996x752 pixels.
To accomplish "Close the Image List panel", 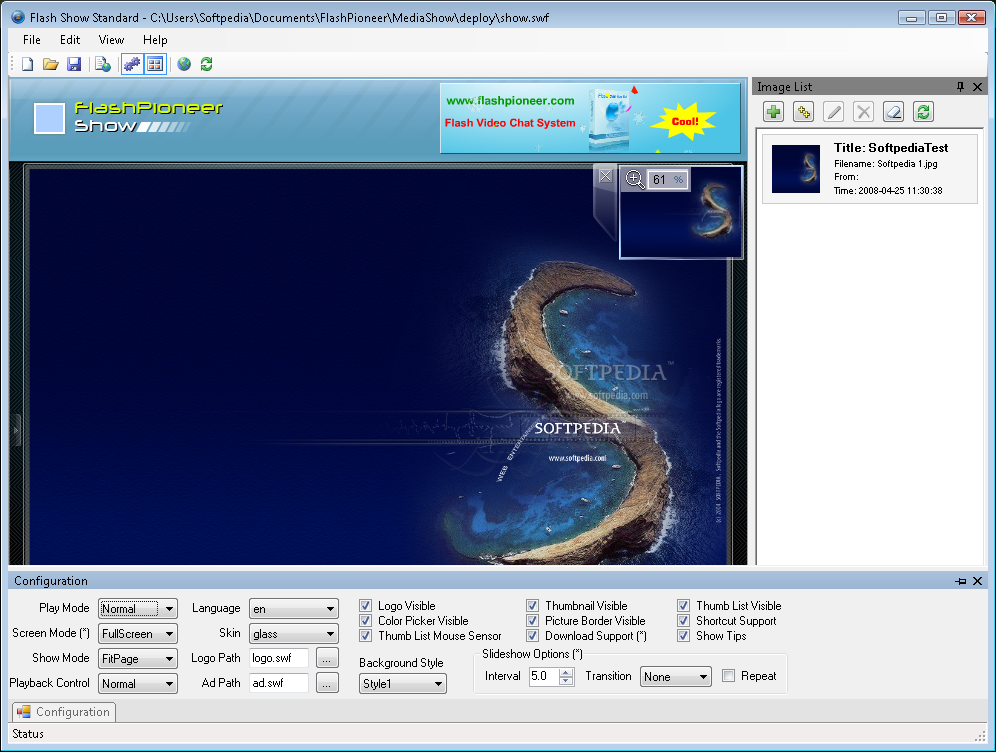I will 978,86.
